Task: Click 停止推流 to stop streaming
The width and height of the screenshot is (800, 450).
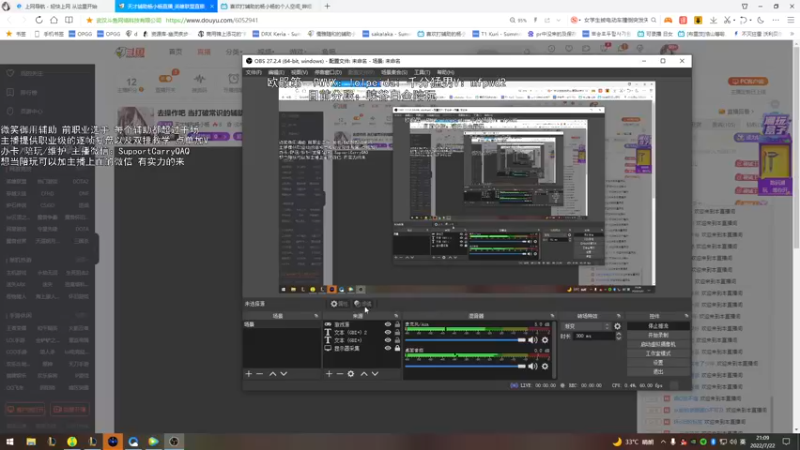Action: [658, 326]
